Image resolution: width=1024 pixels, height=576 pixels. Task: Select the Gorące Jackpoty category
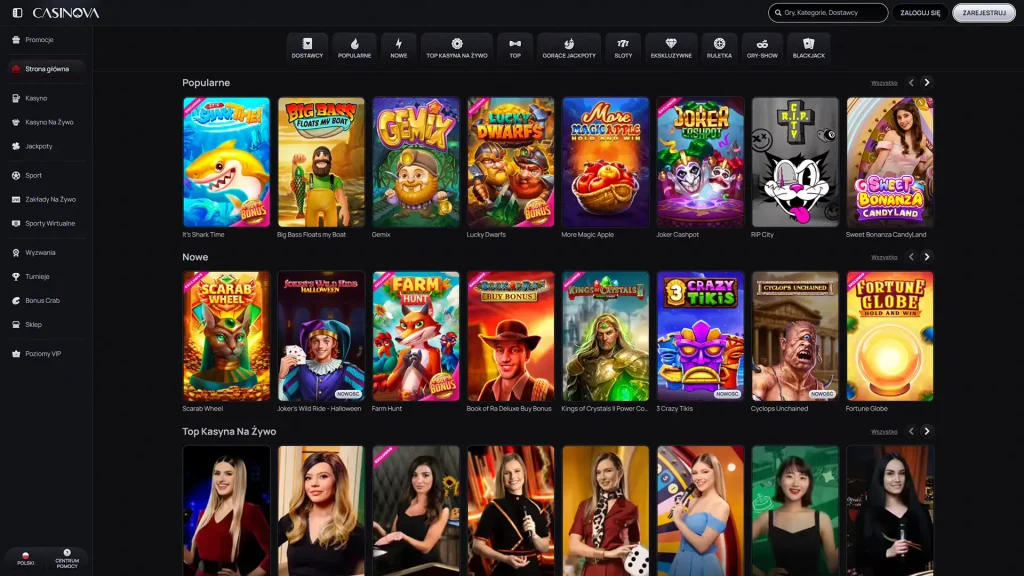click(569, 48)
